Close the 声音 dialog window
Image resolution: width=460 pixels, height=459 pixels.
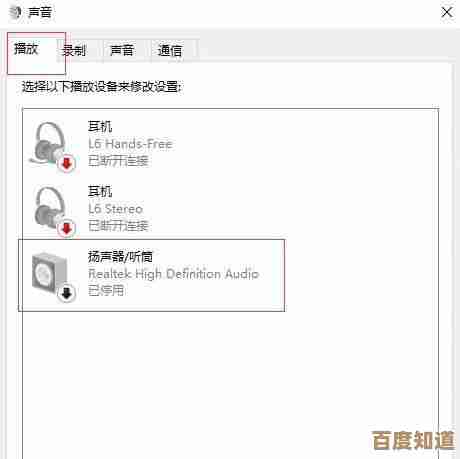[x=447, y=12]
